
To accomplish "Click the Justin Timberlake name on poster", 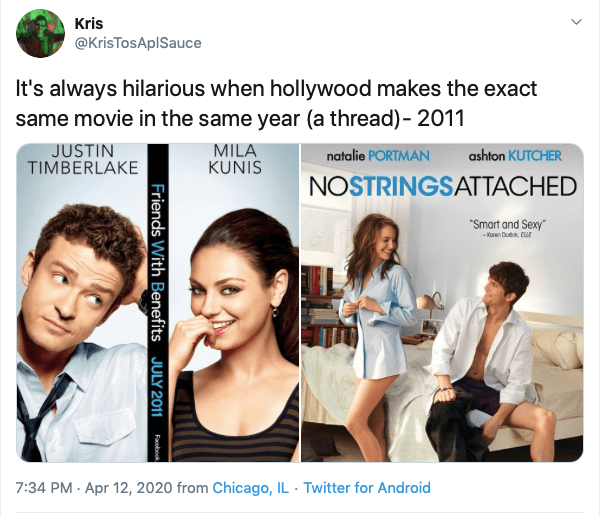I will click(83, 159).
